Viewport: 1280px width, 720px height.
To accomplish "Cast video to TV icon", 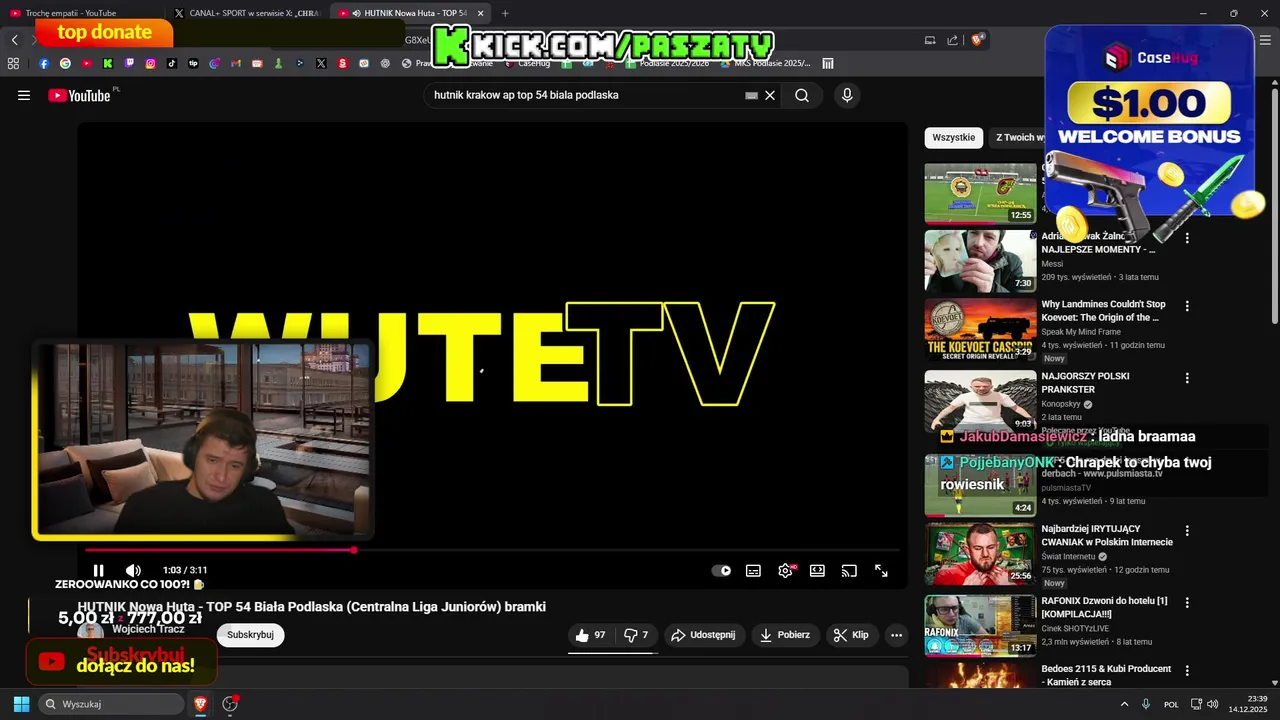I will (849, 570).
